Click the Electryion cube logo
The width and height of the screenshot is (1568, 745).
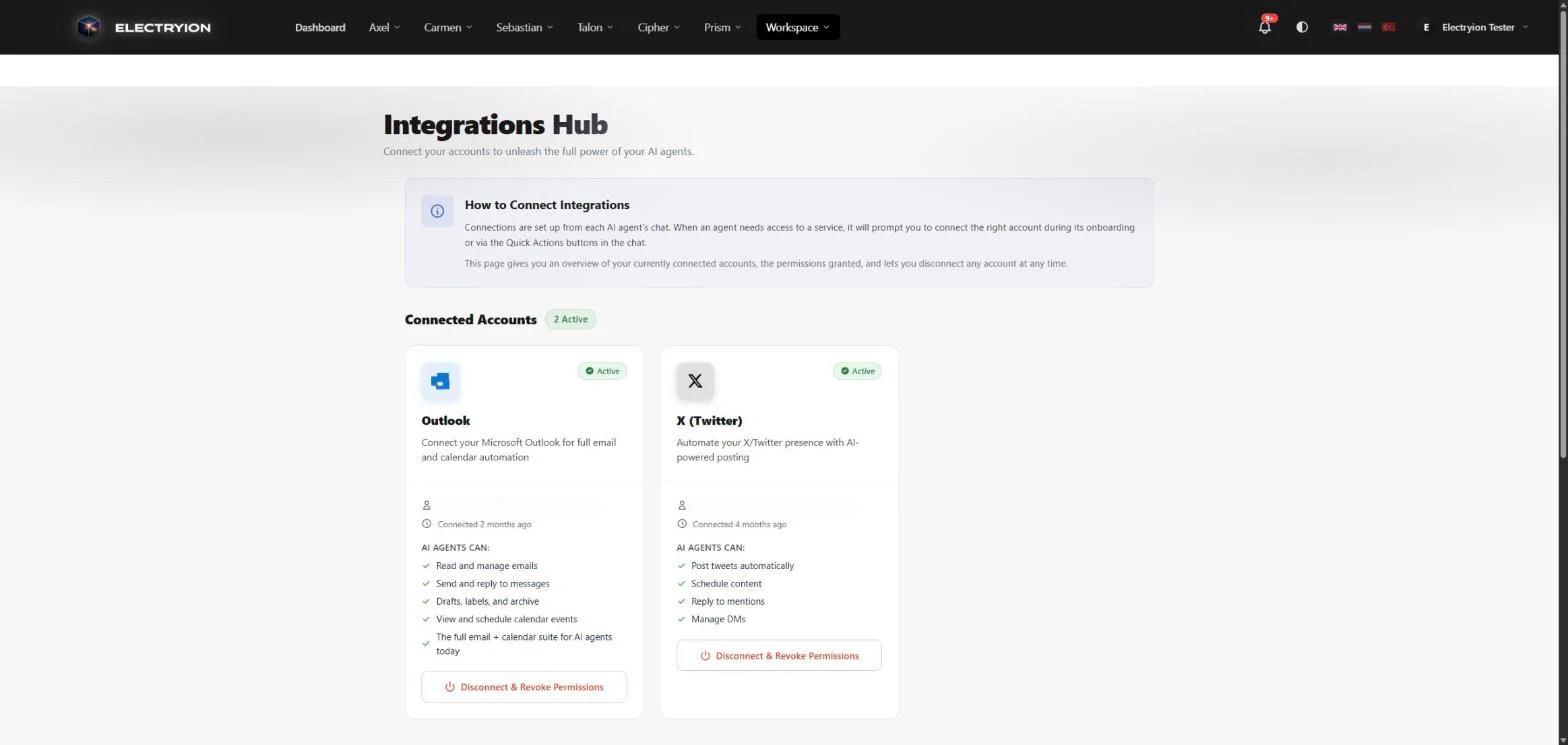(89, 27)
